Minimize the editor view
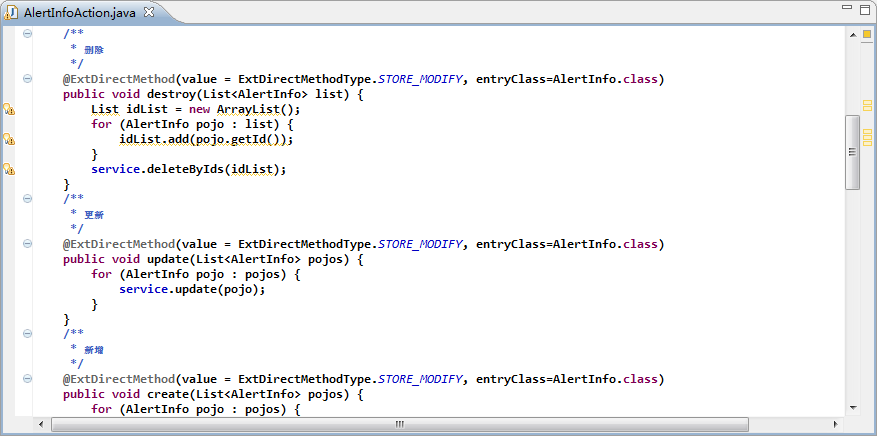The width and height of the screenshot is (877, 436). [x=847, y=8]
